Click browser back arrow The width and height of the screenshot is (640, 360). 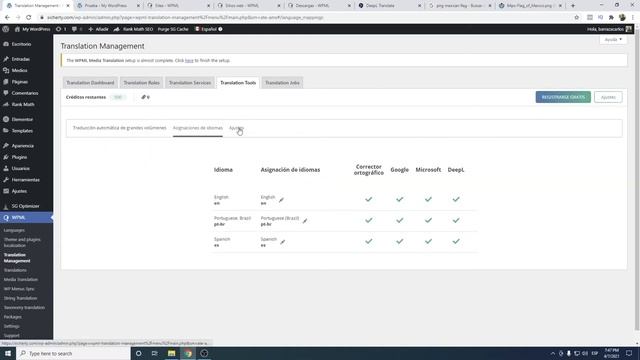[7, 18]
